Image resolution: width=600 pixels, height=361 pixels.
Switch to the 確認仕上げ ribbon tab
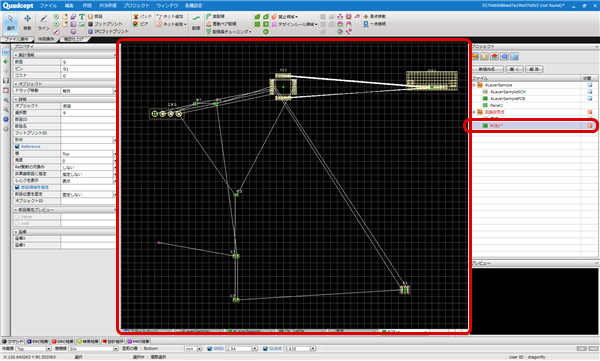[x=73, y=39]
